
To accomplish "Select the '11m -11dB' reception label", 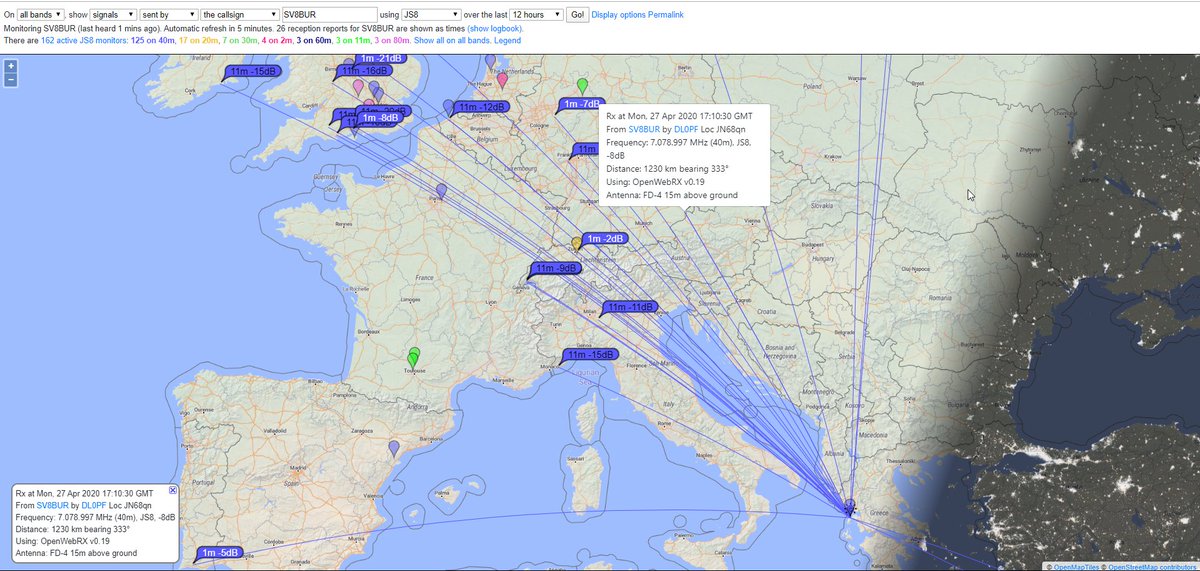I will click(629, 307).
